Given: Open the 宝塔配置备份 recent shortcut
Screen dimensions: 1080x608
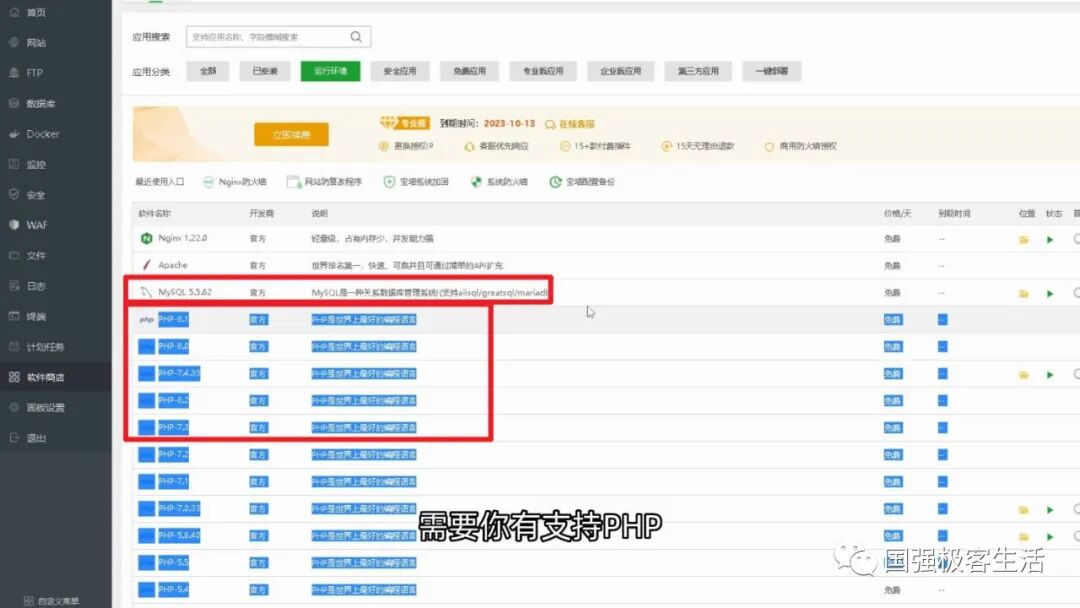Looking at the screenshot, I should click(582, 182).
